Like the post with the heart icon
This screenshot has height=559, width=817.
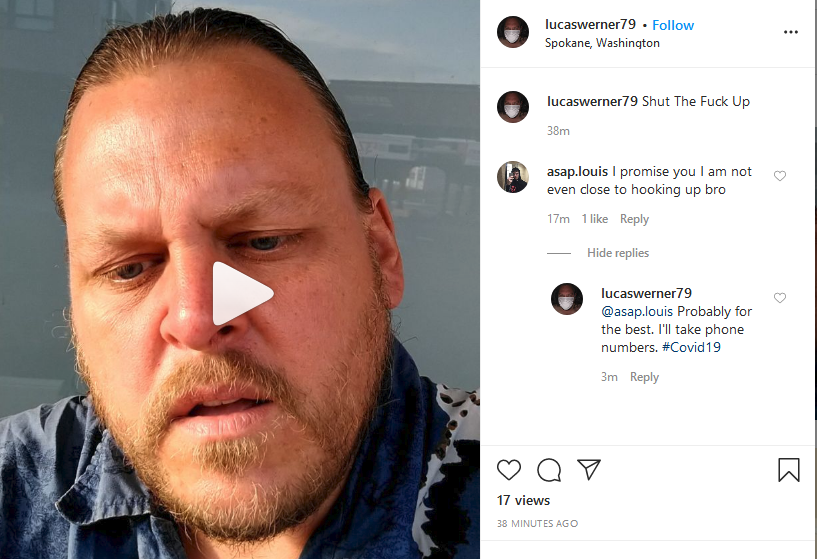pos(509,470)
